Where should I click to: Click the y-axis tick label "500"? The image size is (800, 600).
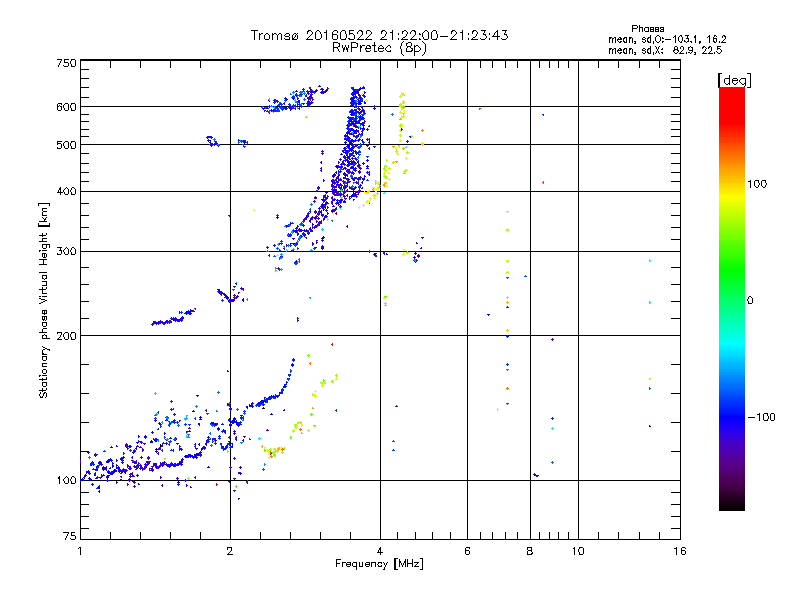pos(66,145)
